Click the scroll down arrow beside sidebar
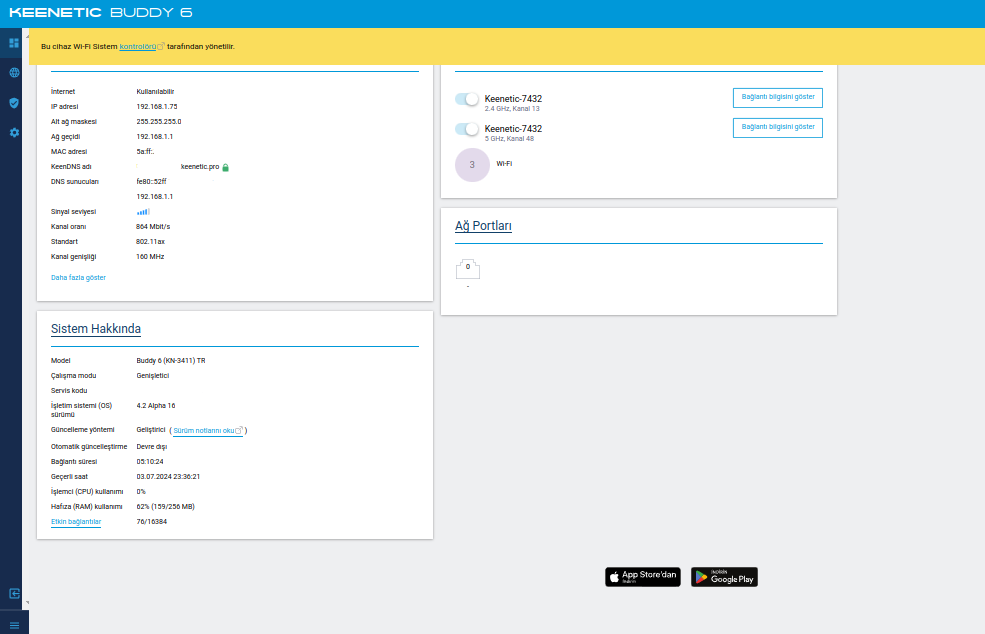The height and width of the screenshot is (634, 985). [x=27, y=603]
